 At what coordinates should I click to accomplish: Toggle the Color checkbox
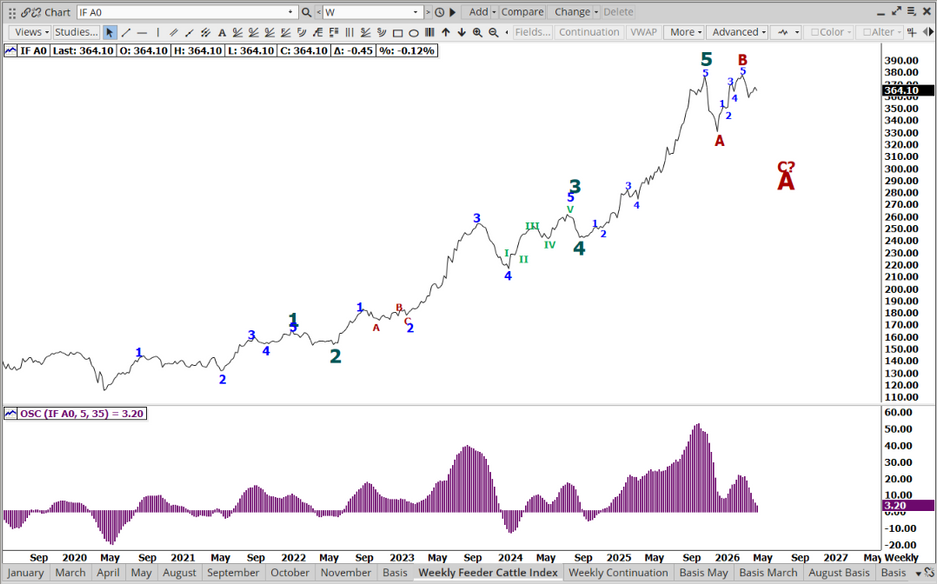point(814,32)
